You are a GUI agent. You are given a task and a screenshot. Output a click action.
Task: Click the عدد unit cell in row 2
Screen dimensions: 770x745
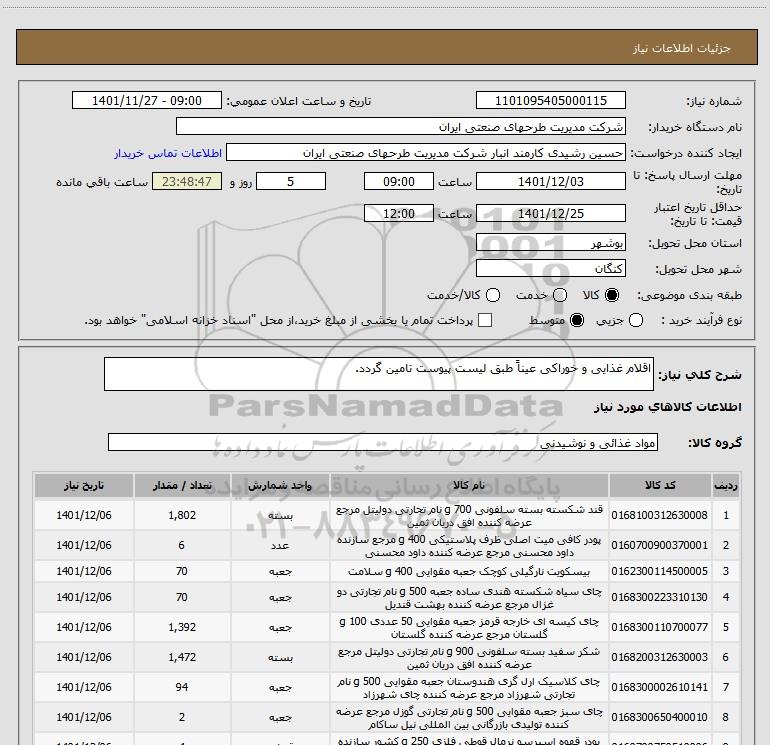[x=280, y=546]
